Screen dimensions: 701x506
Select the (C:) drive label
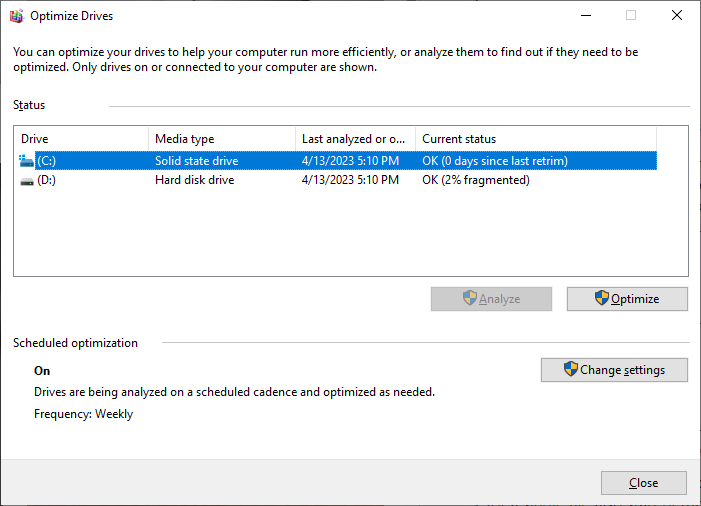pyautogui.click(x=46, y=161)
